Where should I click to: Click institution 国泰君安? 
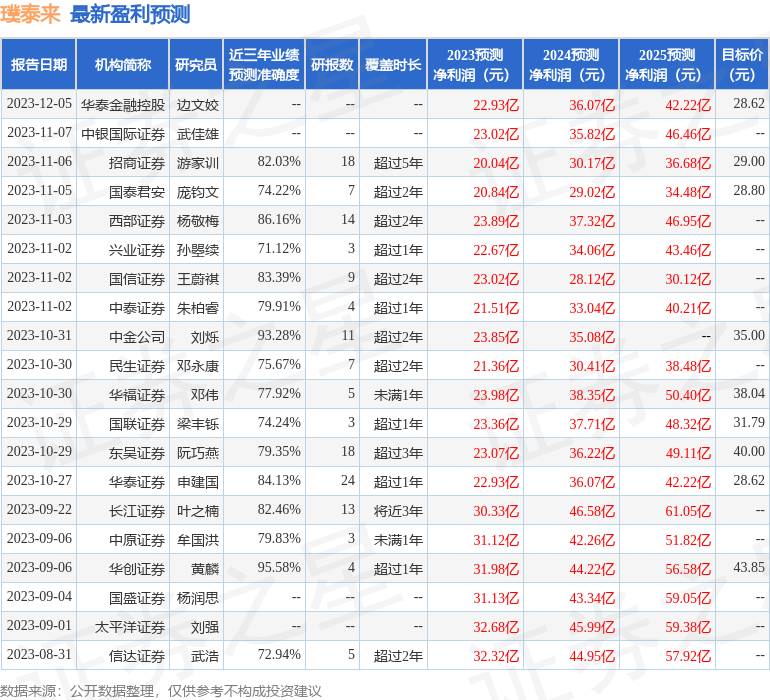click(137, 192)
